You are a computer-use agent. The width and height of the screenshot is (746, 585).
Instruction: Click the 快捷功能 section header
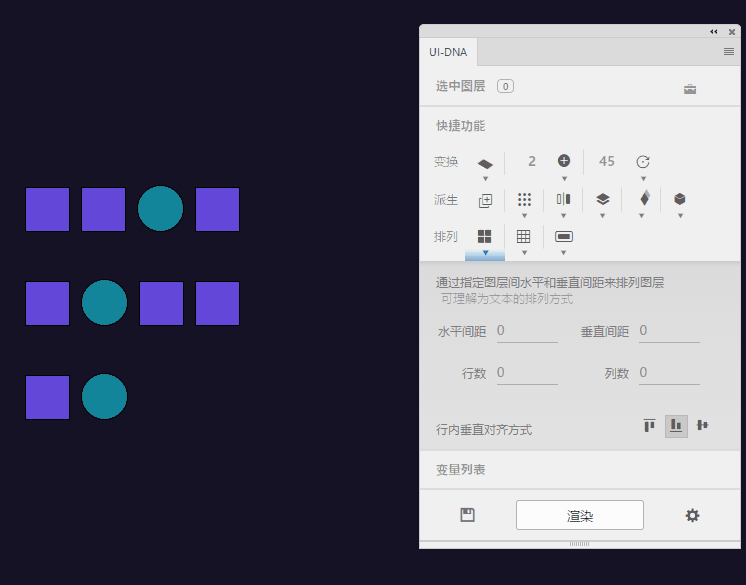point(461,126)
